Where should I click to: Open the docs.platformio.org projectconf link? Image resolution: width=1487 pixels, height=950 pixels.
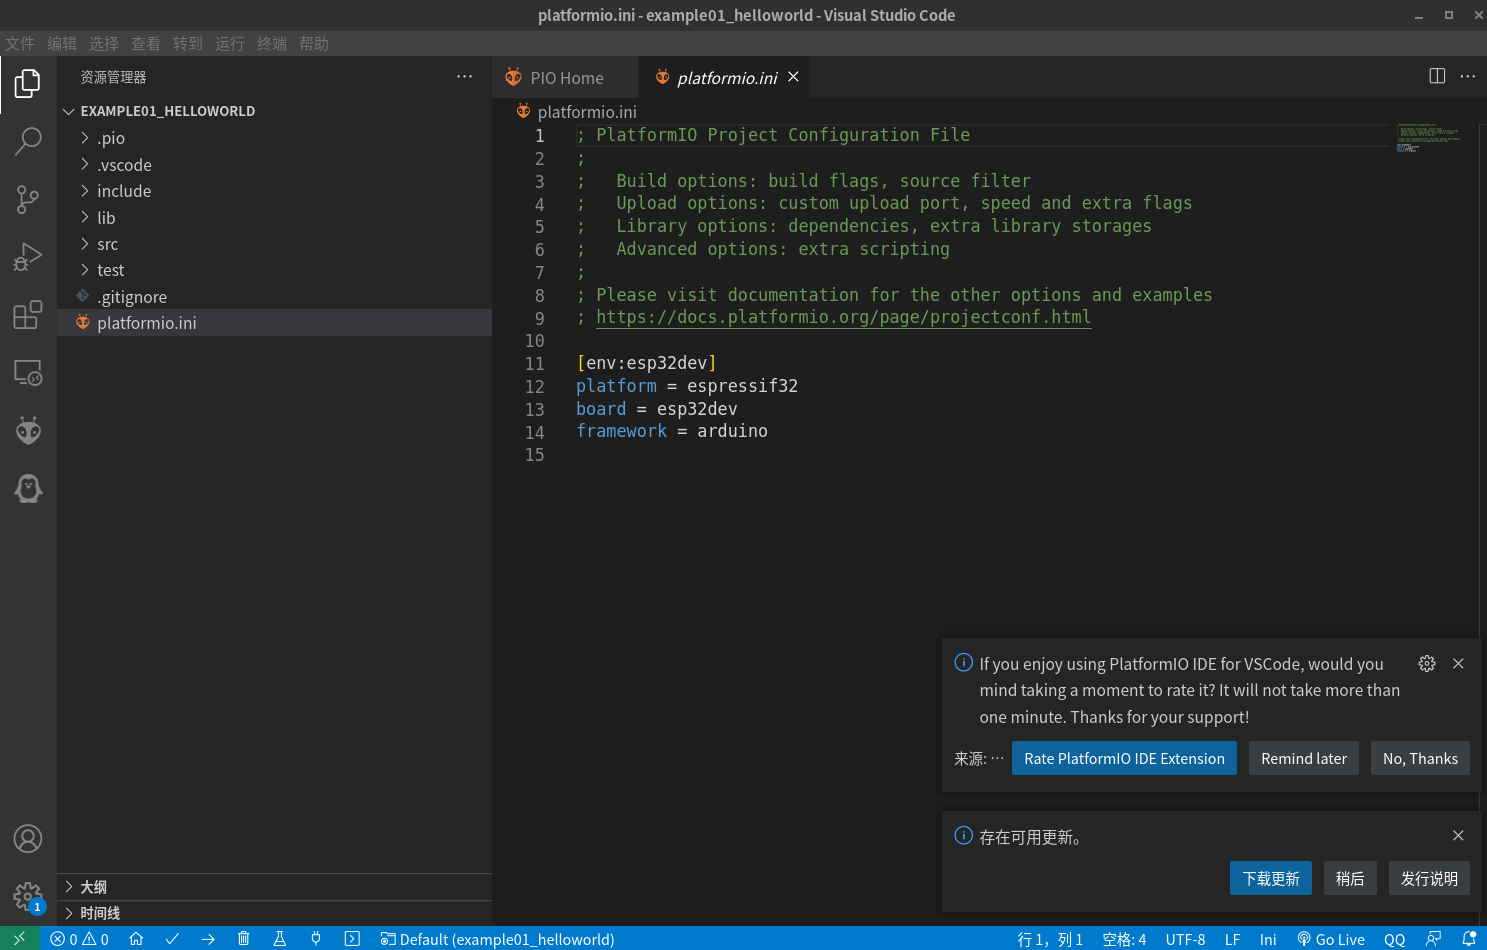point(844,317)
